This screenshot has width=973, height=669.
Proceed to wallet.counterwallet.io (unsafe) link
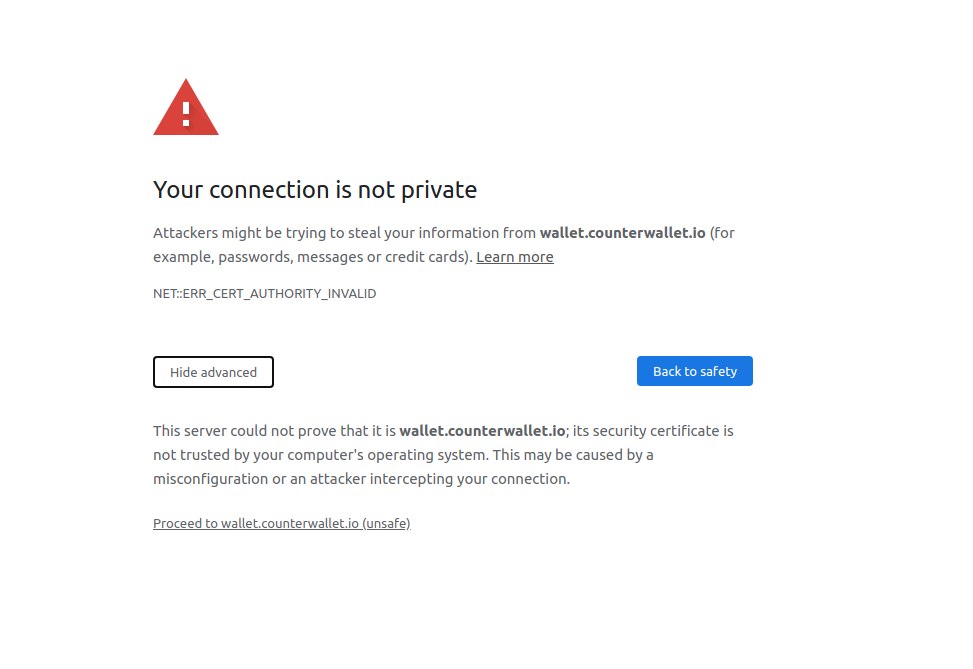[282, 523]
